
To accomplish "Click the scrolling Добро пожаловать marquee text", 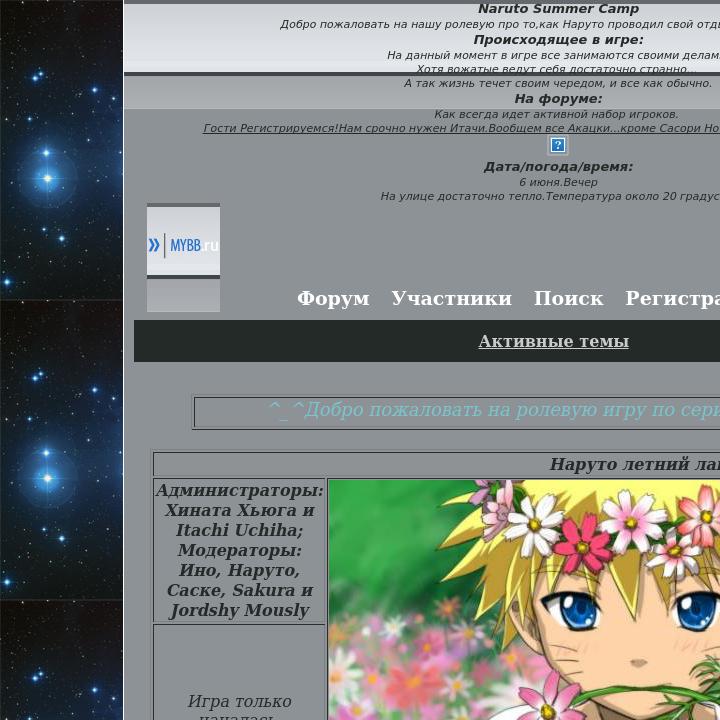I will coord(494,410).
